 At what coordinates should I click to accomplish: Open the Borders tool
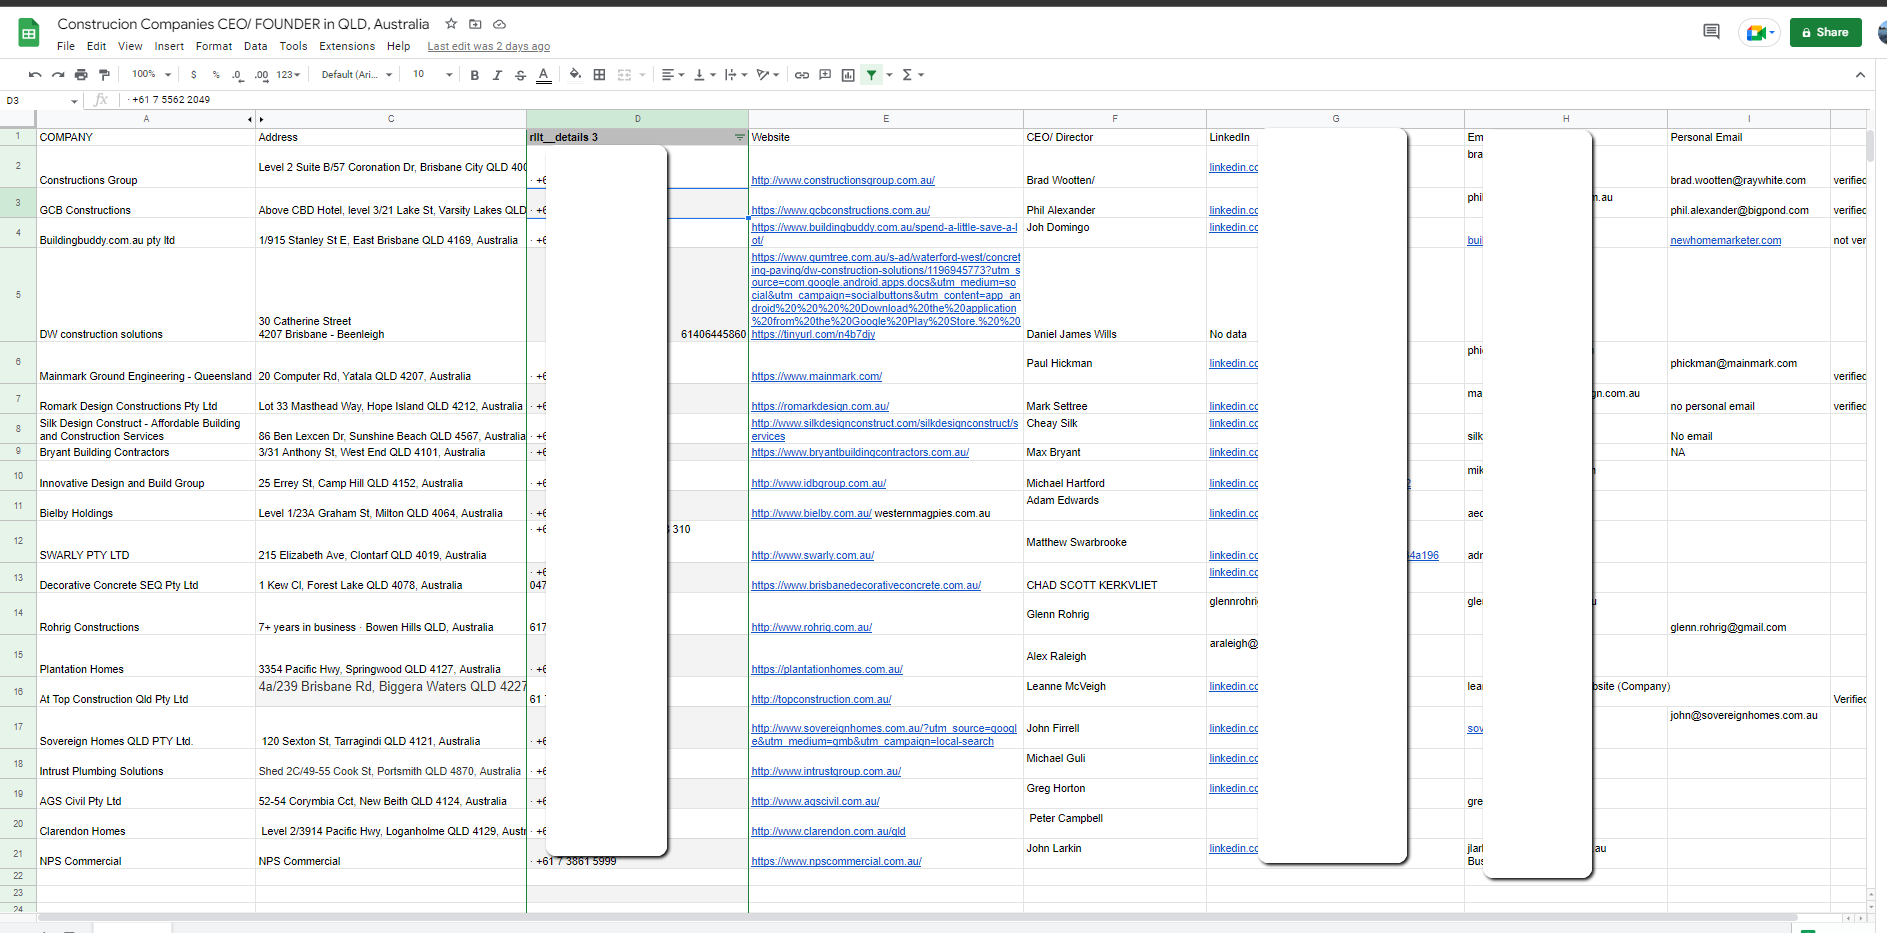(599, 75)
